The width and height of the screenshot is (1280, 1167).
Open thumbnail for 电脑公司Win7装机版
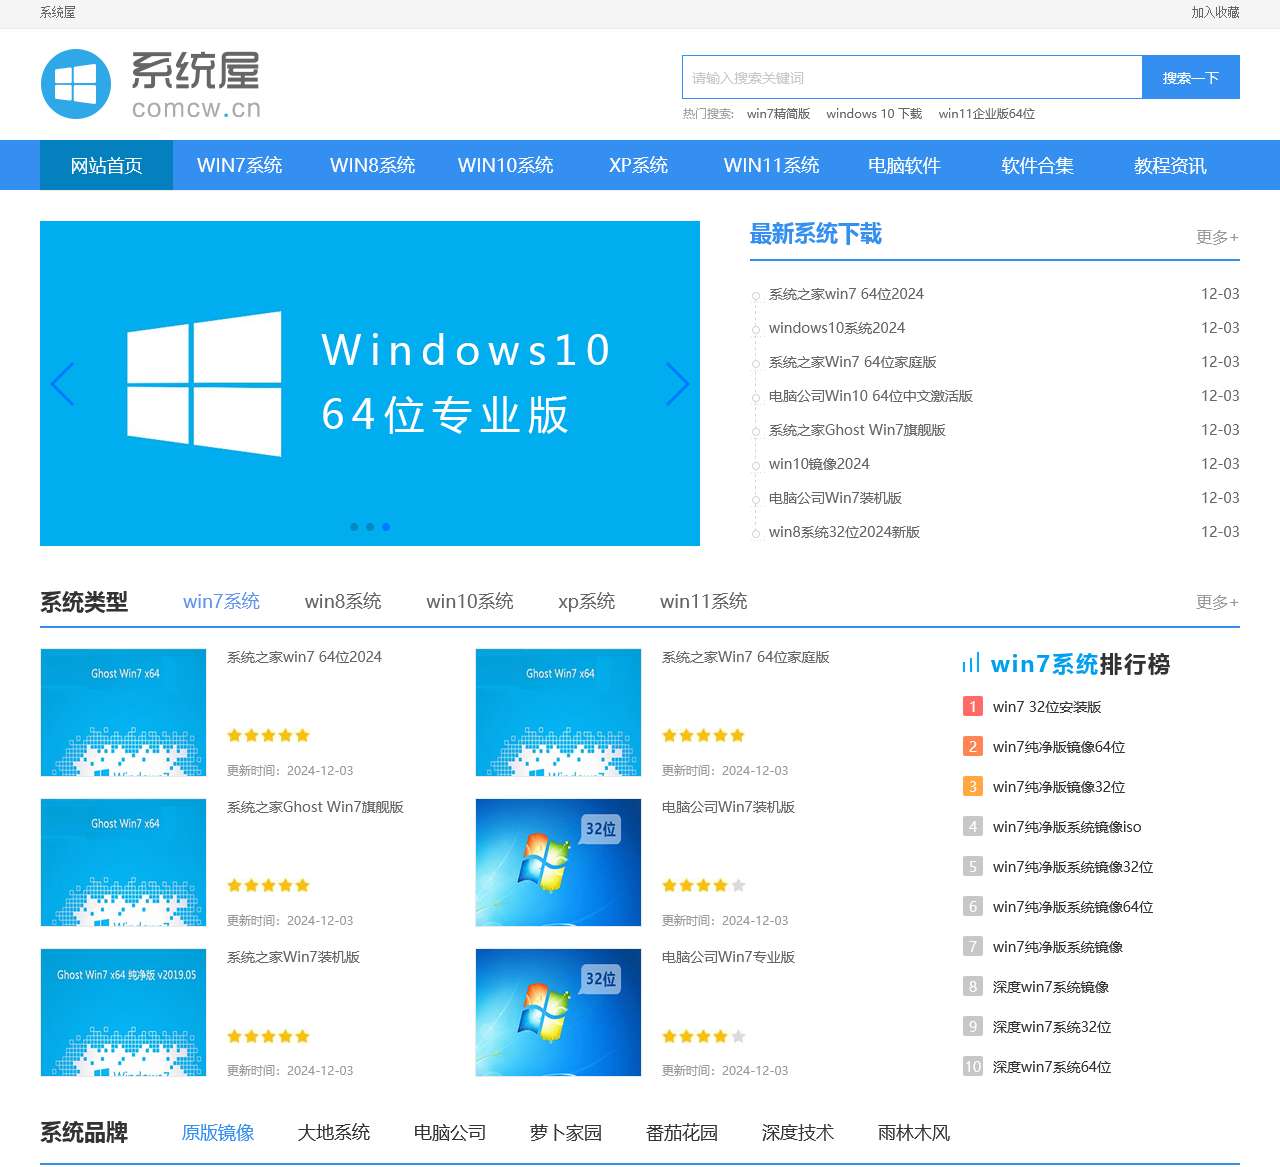pyautogui.click(x=558, y=862)
